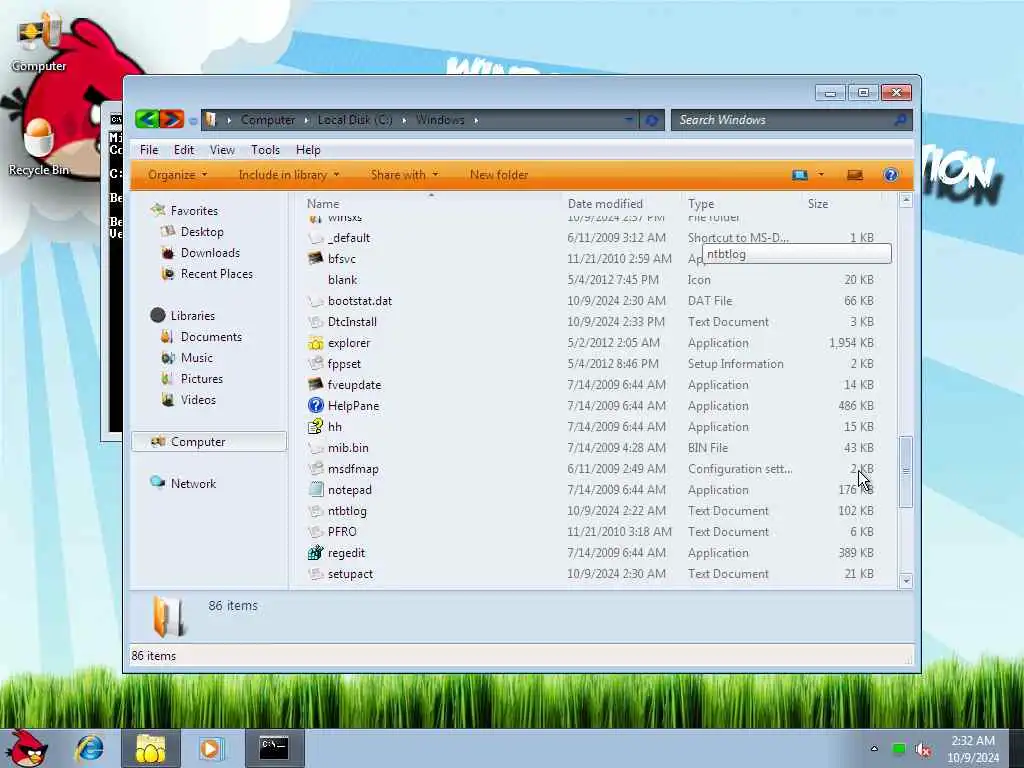1024x768 pixels.
Task: Open the File menu
Action: coord(149,150)
